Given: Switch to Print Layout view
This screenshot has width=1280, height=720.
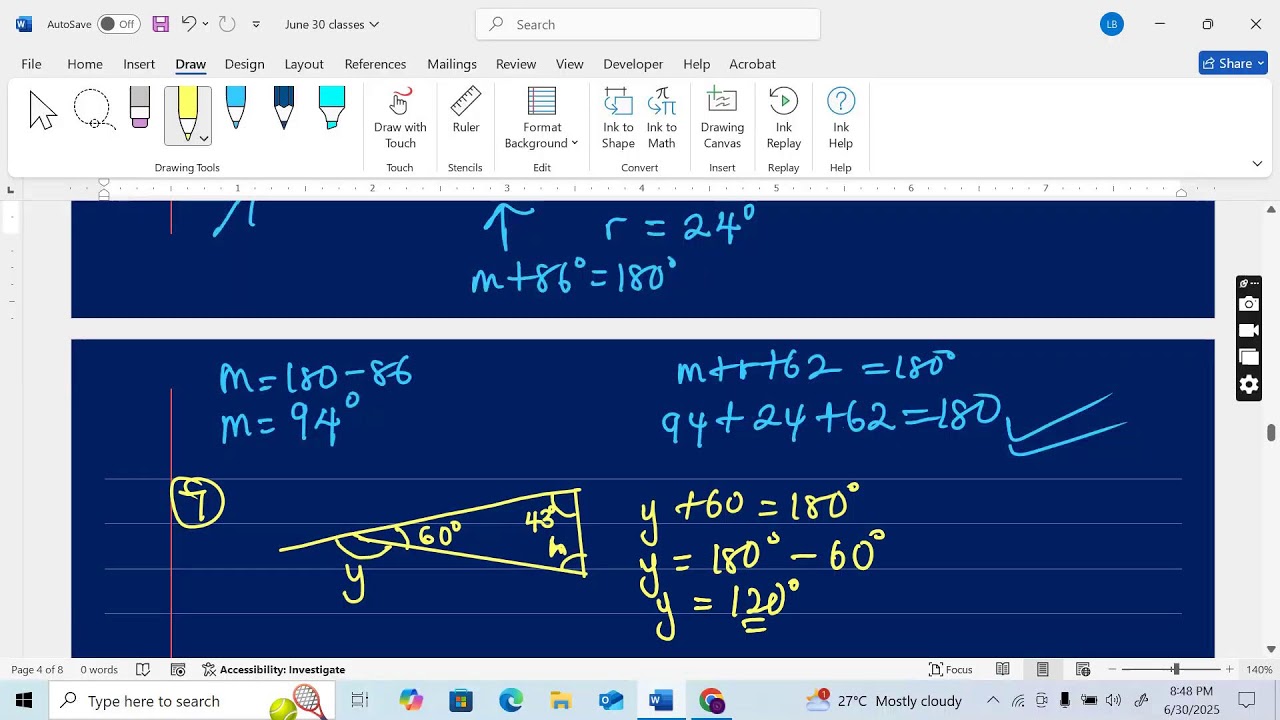Looking at the screenshot, I should (1043, 670).
